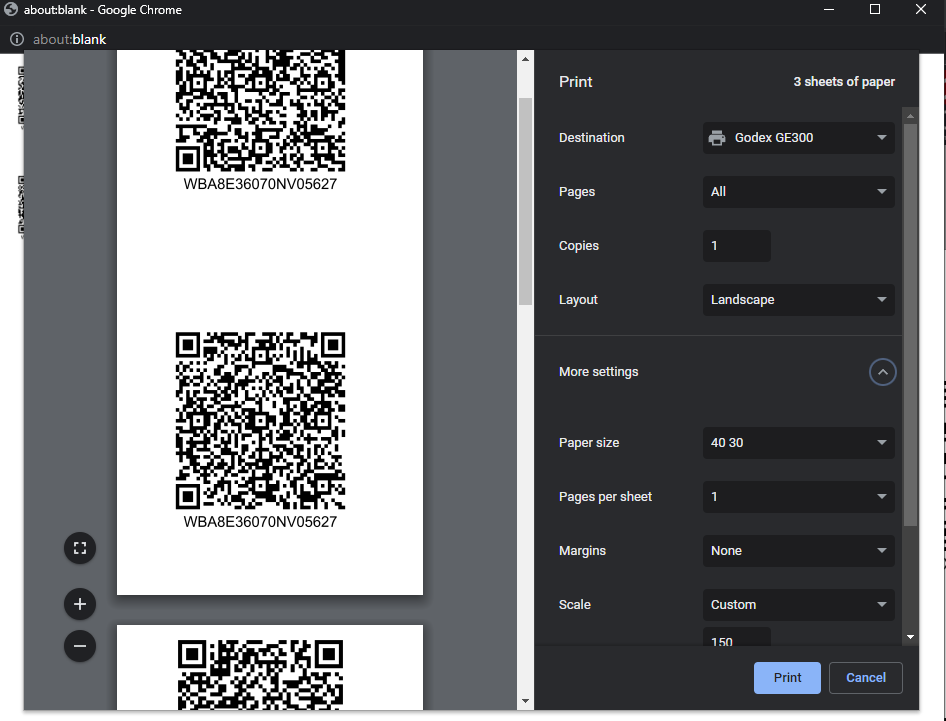Image resolution: width=946 pixels, height=721 pixels.
Task: Zoom out the print preview
Action: [x=80, y=646]
